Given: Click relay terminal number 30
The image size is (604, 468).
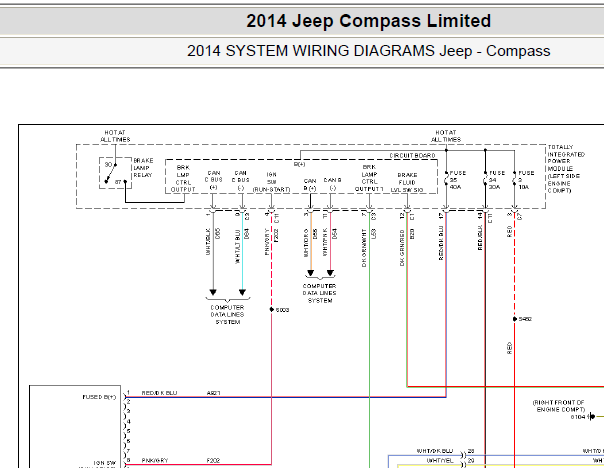Looking at the screenshot, I should 108,164.
